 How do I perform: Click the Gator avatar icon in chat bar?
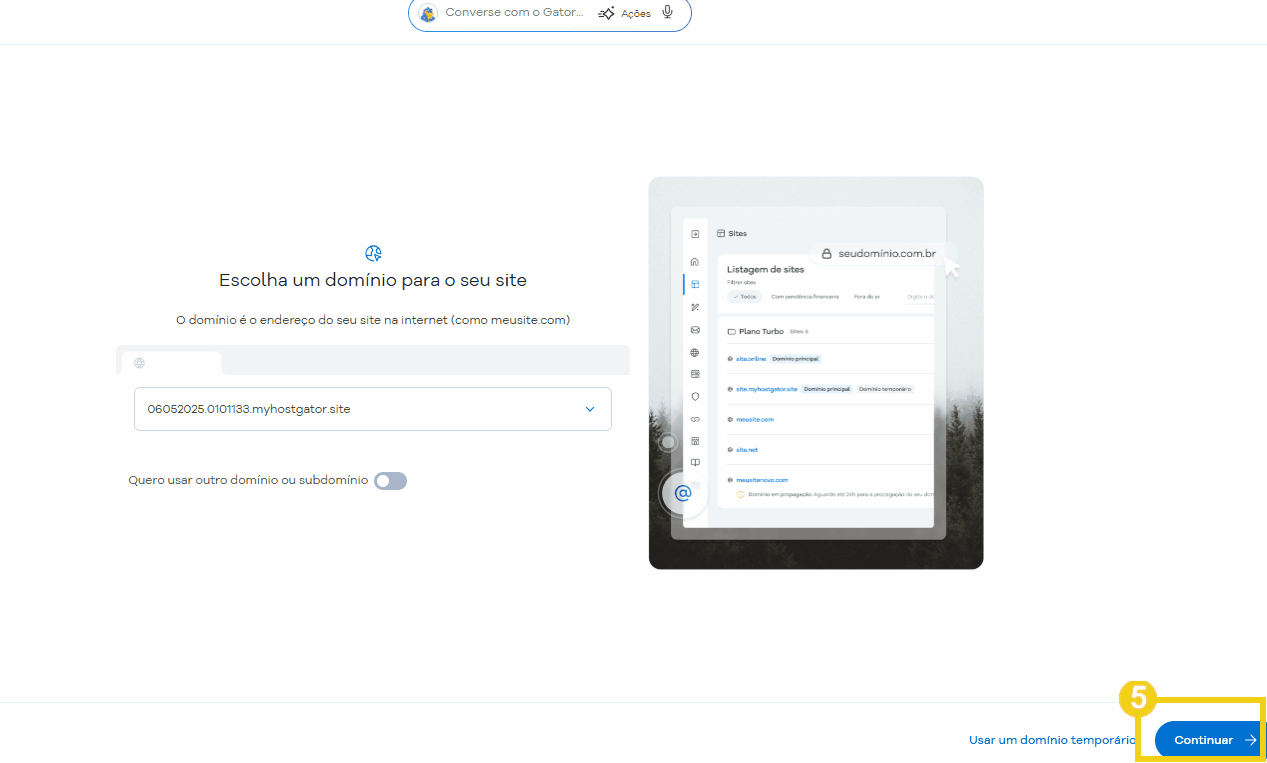pyautogui.click(x=428, y=13)
